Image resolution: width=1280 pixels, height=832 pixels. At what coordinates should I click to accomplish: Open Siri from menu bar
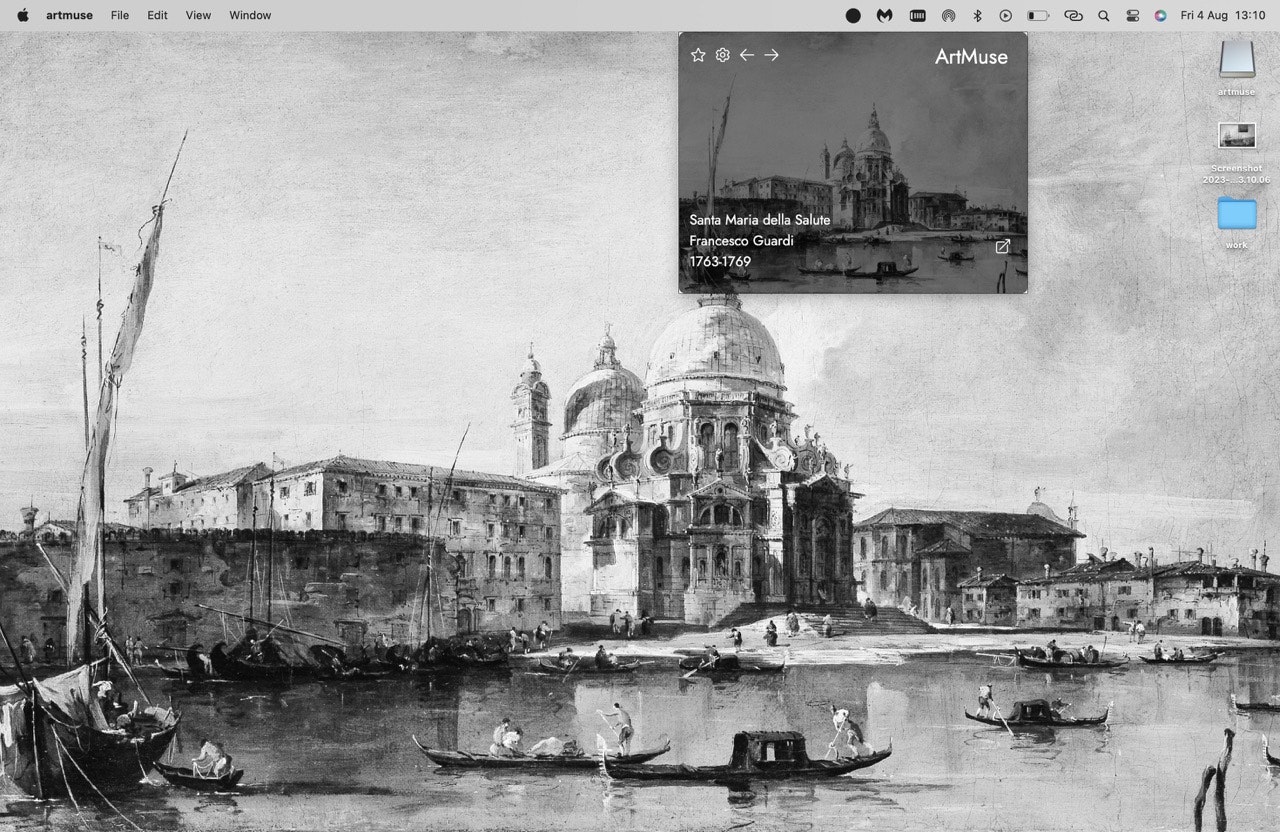pos(1160,15)
